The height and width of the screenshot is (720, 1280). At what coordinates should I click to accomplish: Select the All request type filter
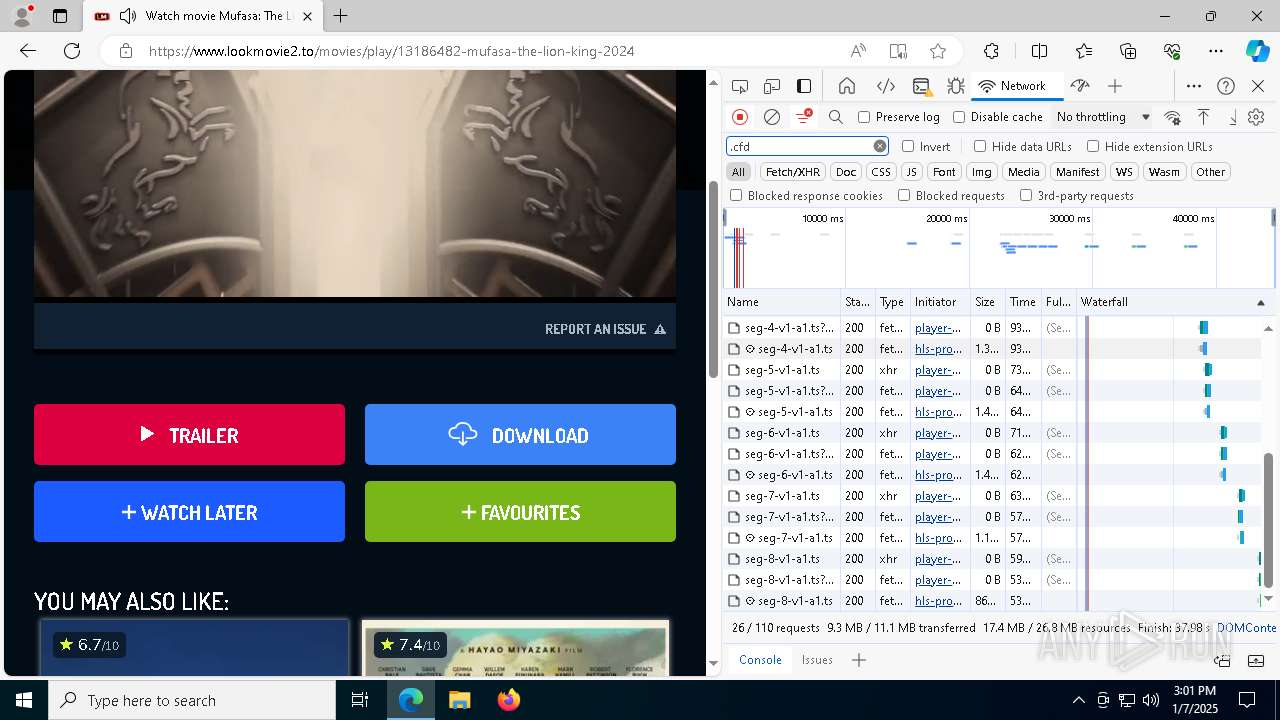click(x=738, y=172)
